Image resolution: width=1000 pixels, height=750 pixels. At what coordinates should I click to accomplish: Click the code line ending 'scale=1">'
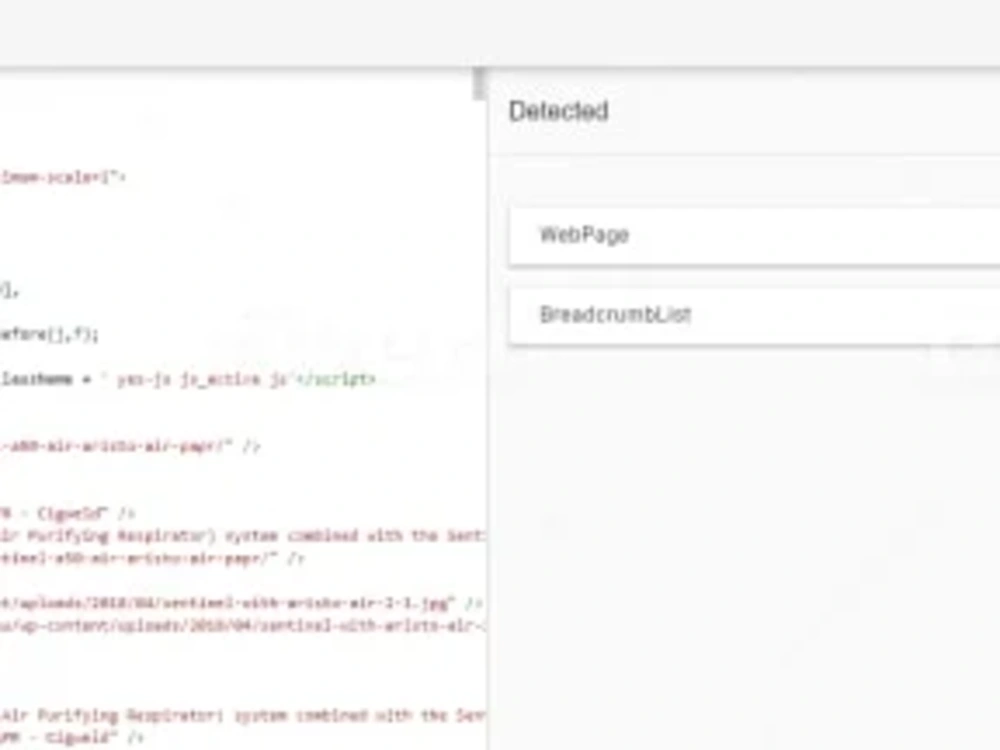(62, 177)
